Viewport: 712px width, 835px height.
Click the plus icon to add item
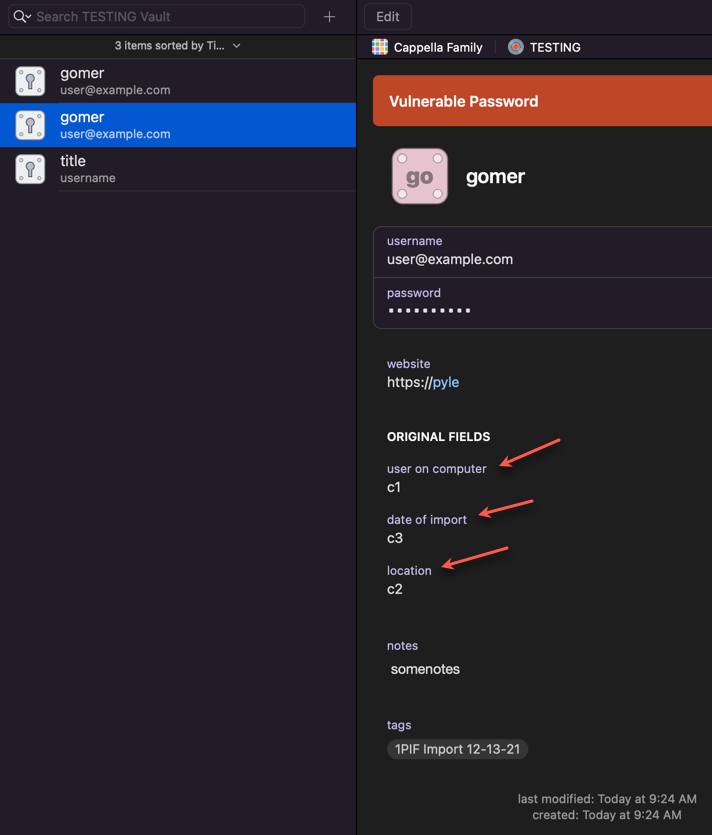329,16
